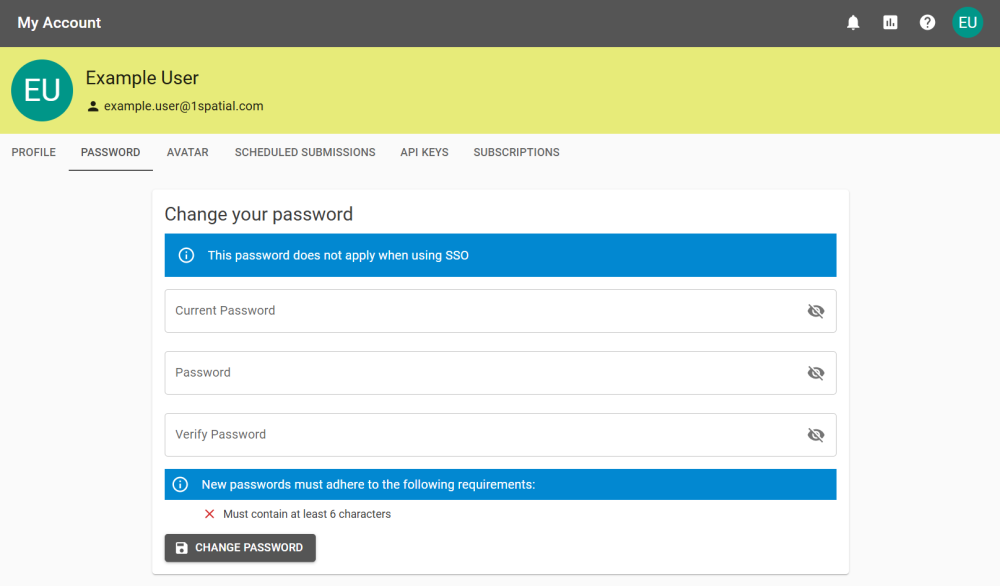The image size is (1000, 586).
Task: Switch to the API Keys tab
Action: tap(424, 152)
